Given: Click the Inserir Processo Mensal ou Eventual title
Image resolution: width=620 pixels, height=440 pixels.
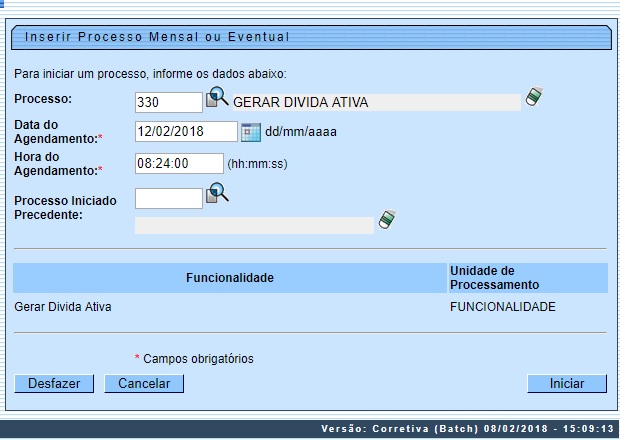Looking at the screenshot, I should click(x=157, y=37).
